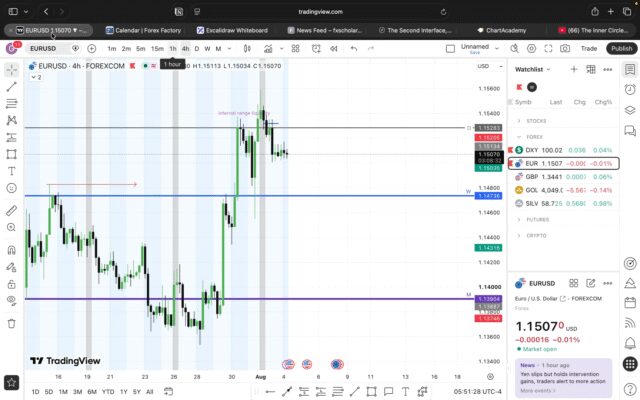Open the emoji icons tool
The height and width of the screenshot is (400, 640).
coord(11,188)
